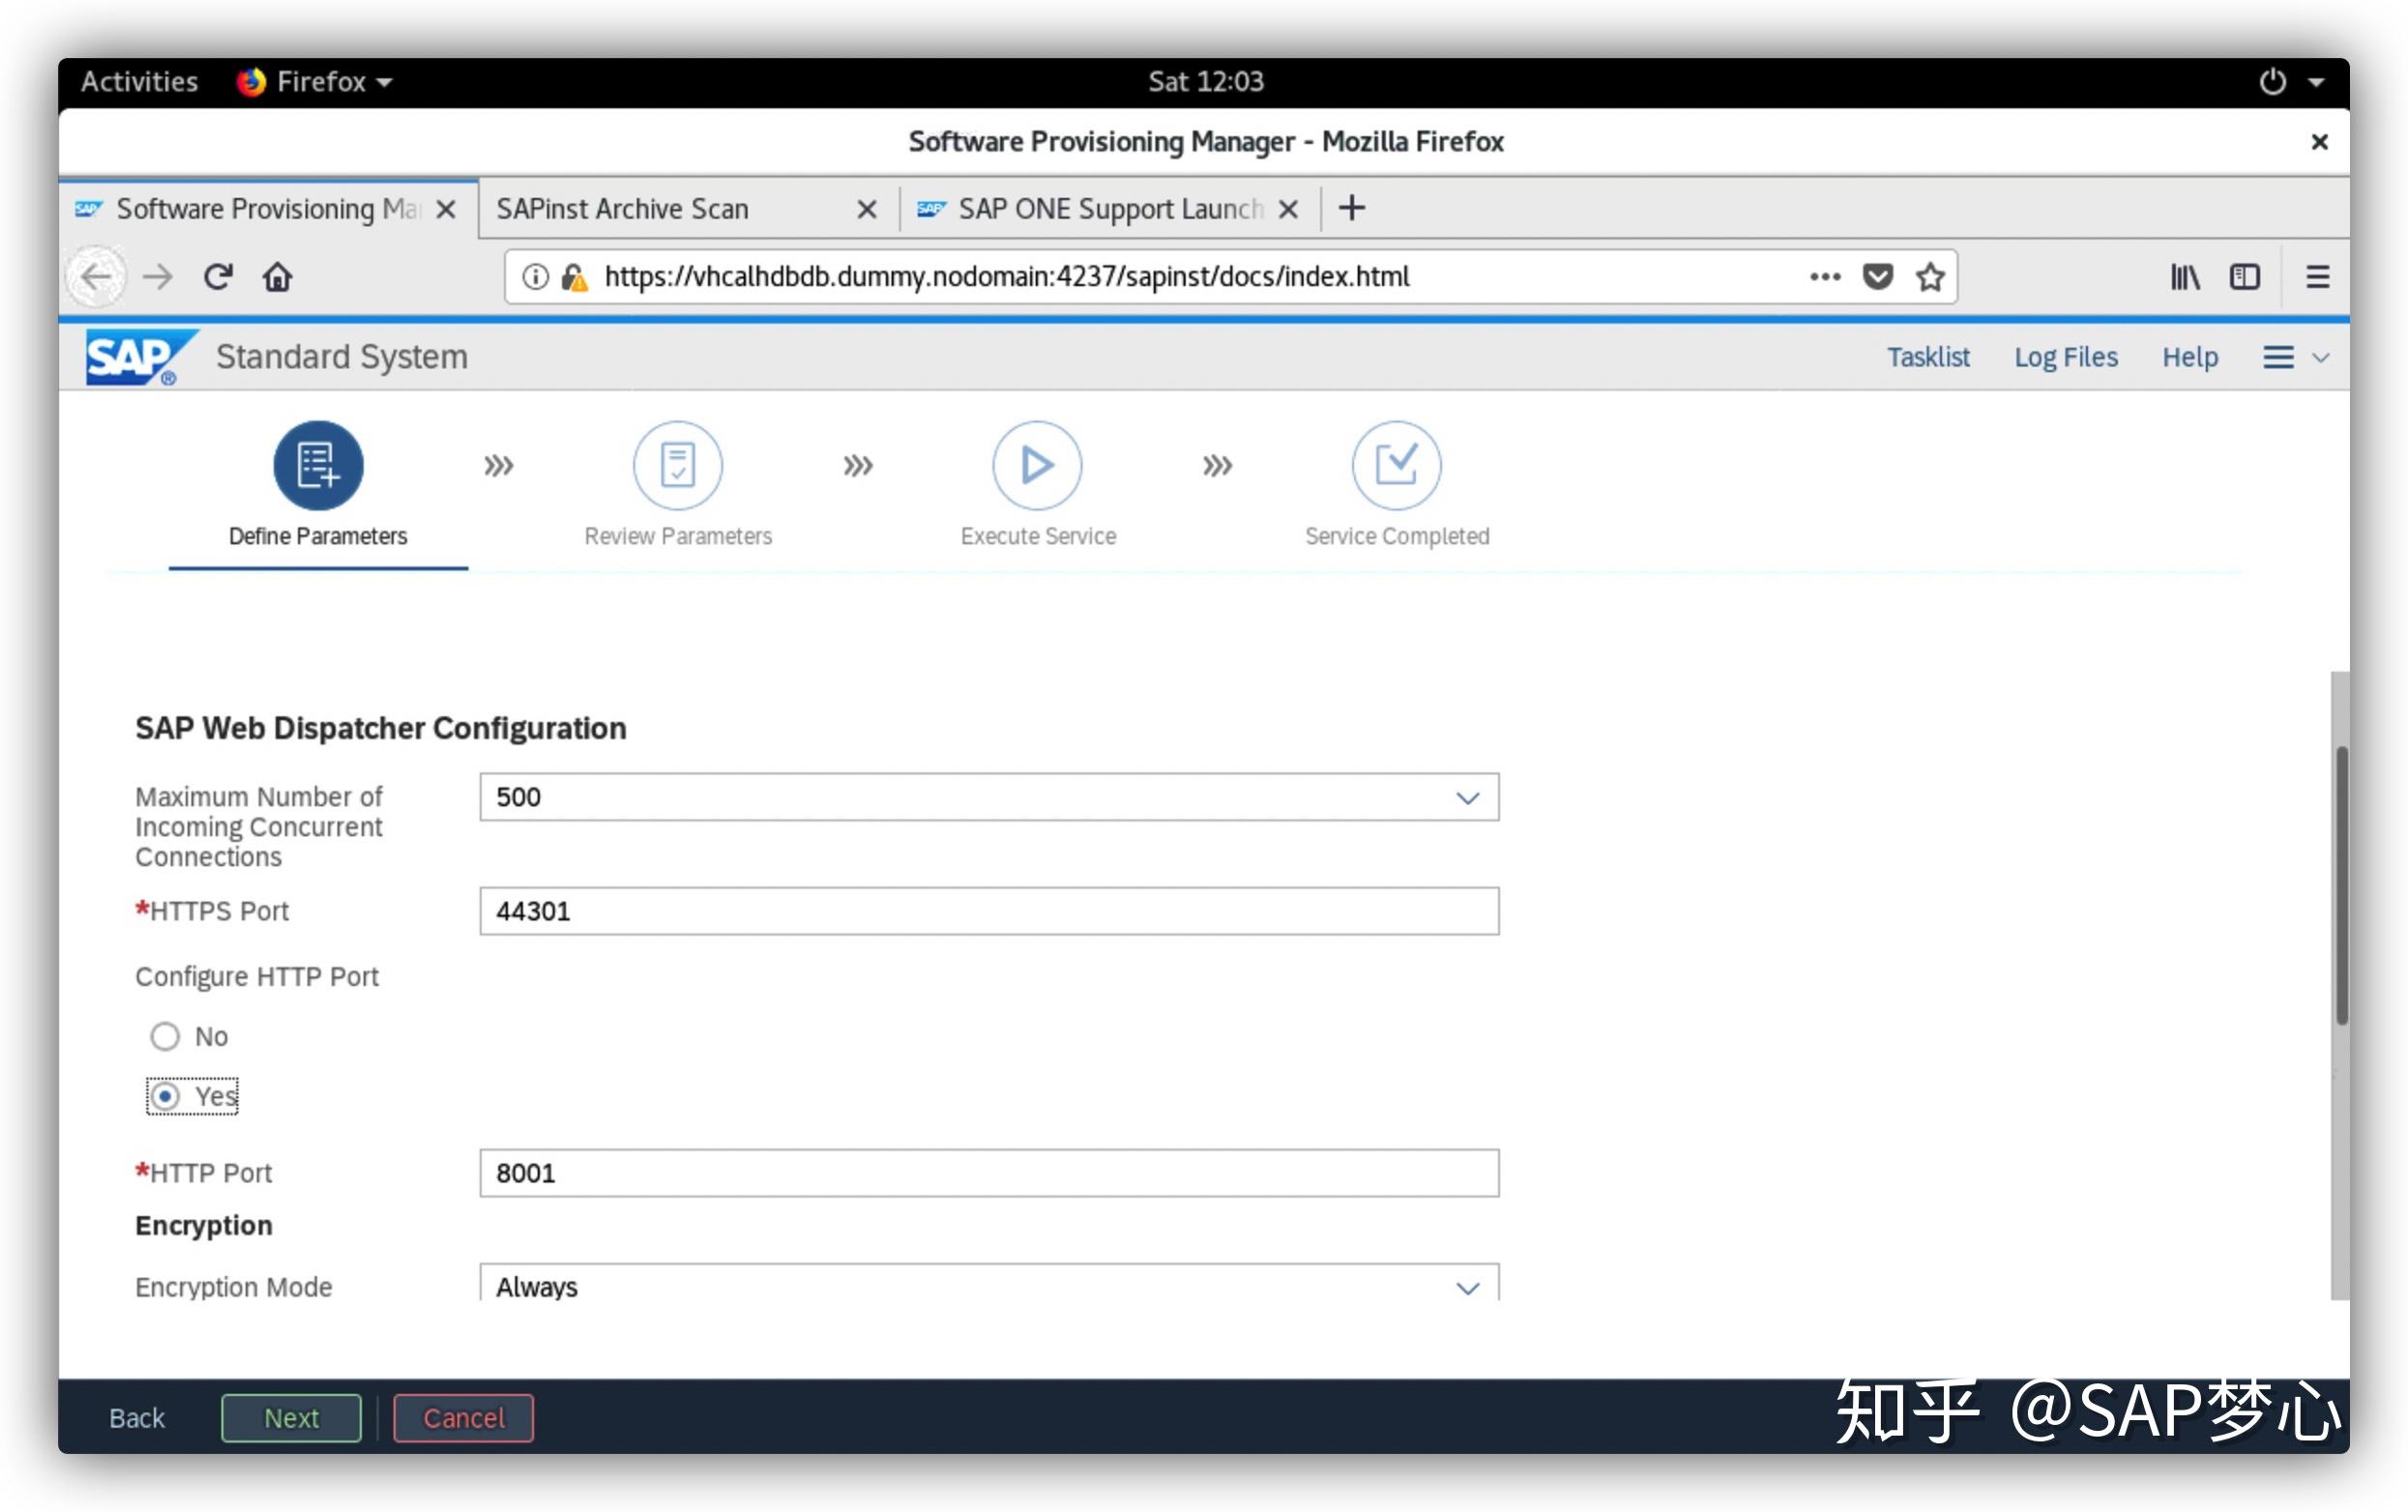Open the Log Files link
The width and height of the screenshot is (2408, 1512).
[2066, 357]
